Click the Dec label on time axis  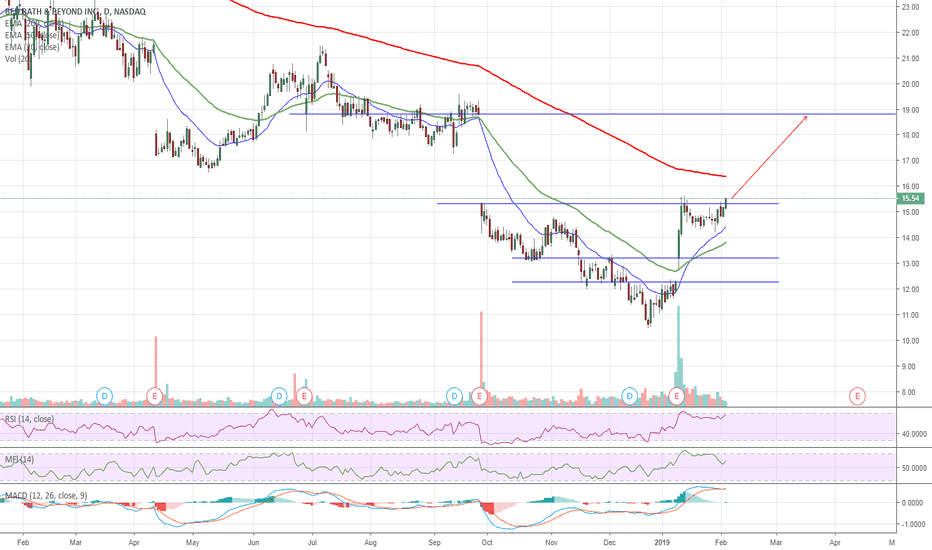[609, 542]
